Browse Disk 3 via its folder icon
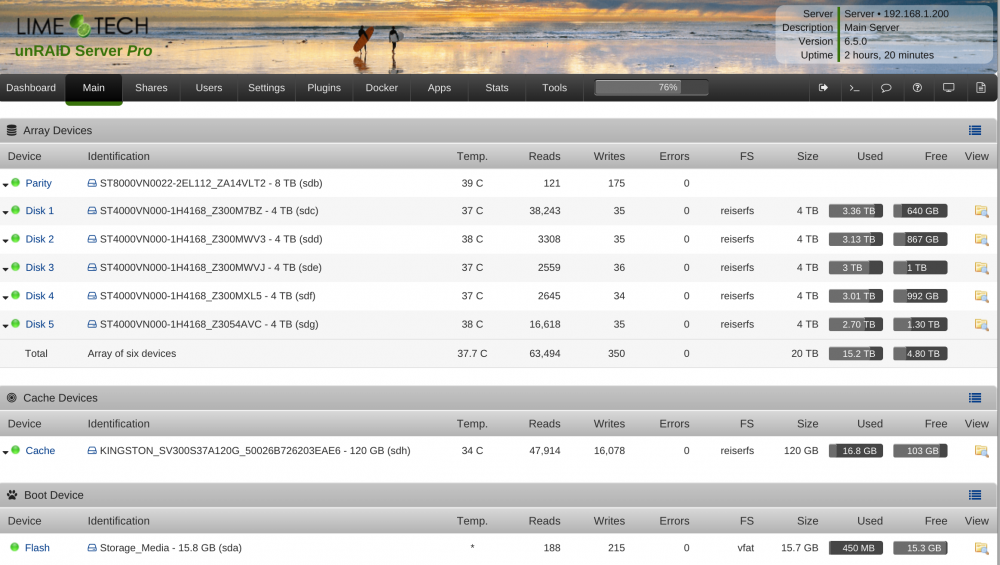The width and height of the screenshot is (1000, 565). 981,268
